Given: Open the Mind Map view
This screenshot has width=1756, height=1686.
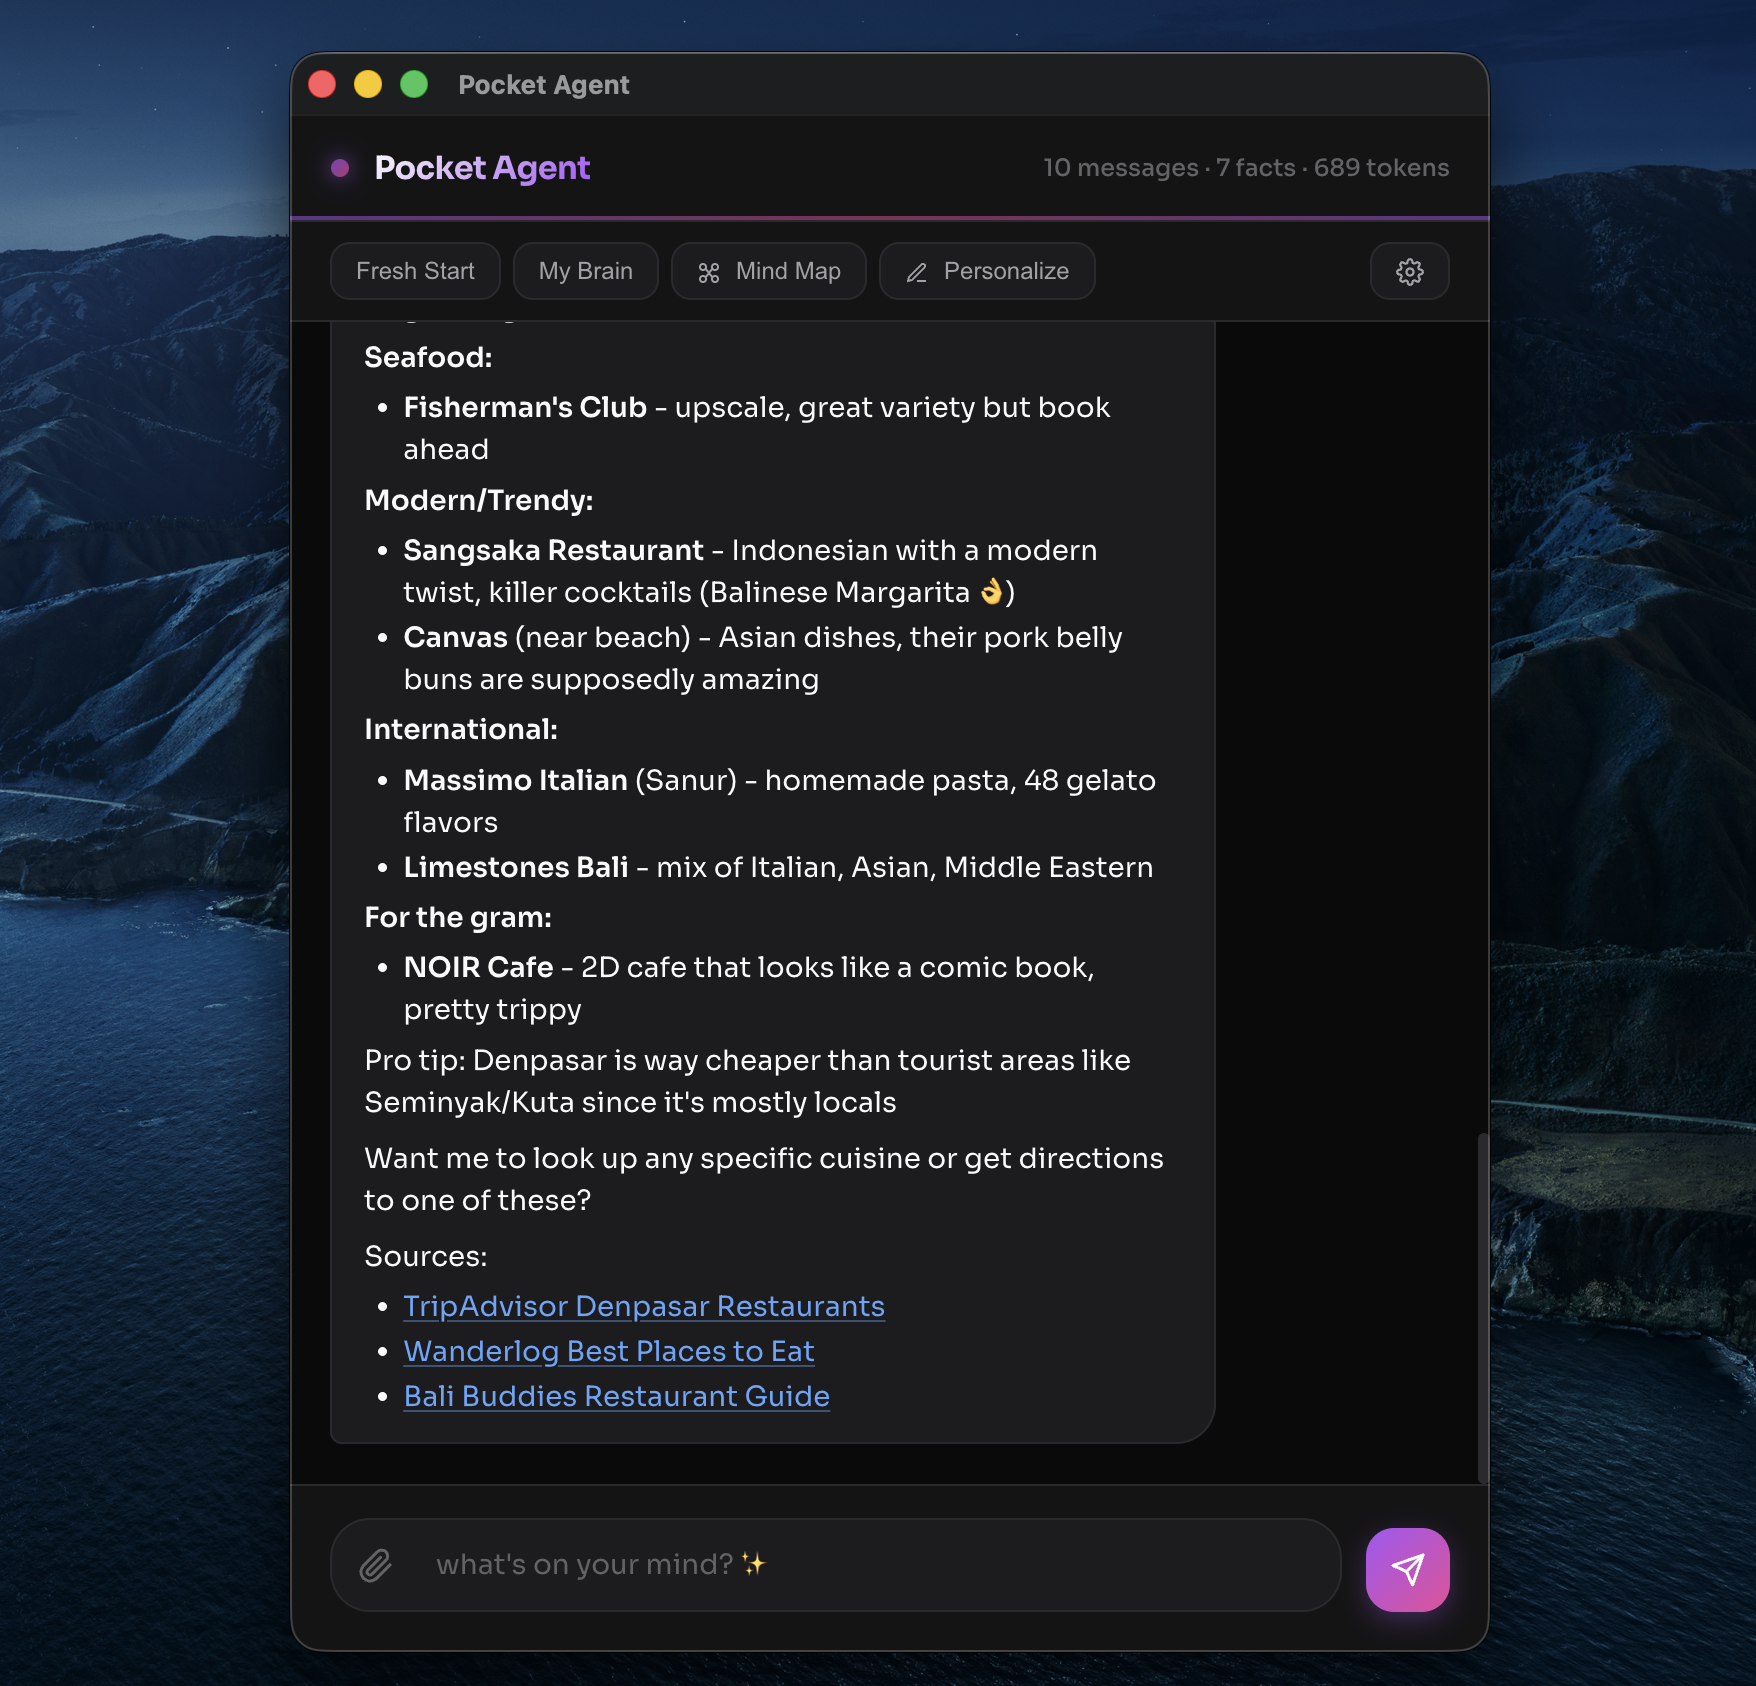Looking at the screenshot, I should coord(768,271).
